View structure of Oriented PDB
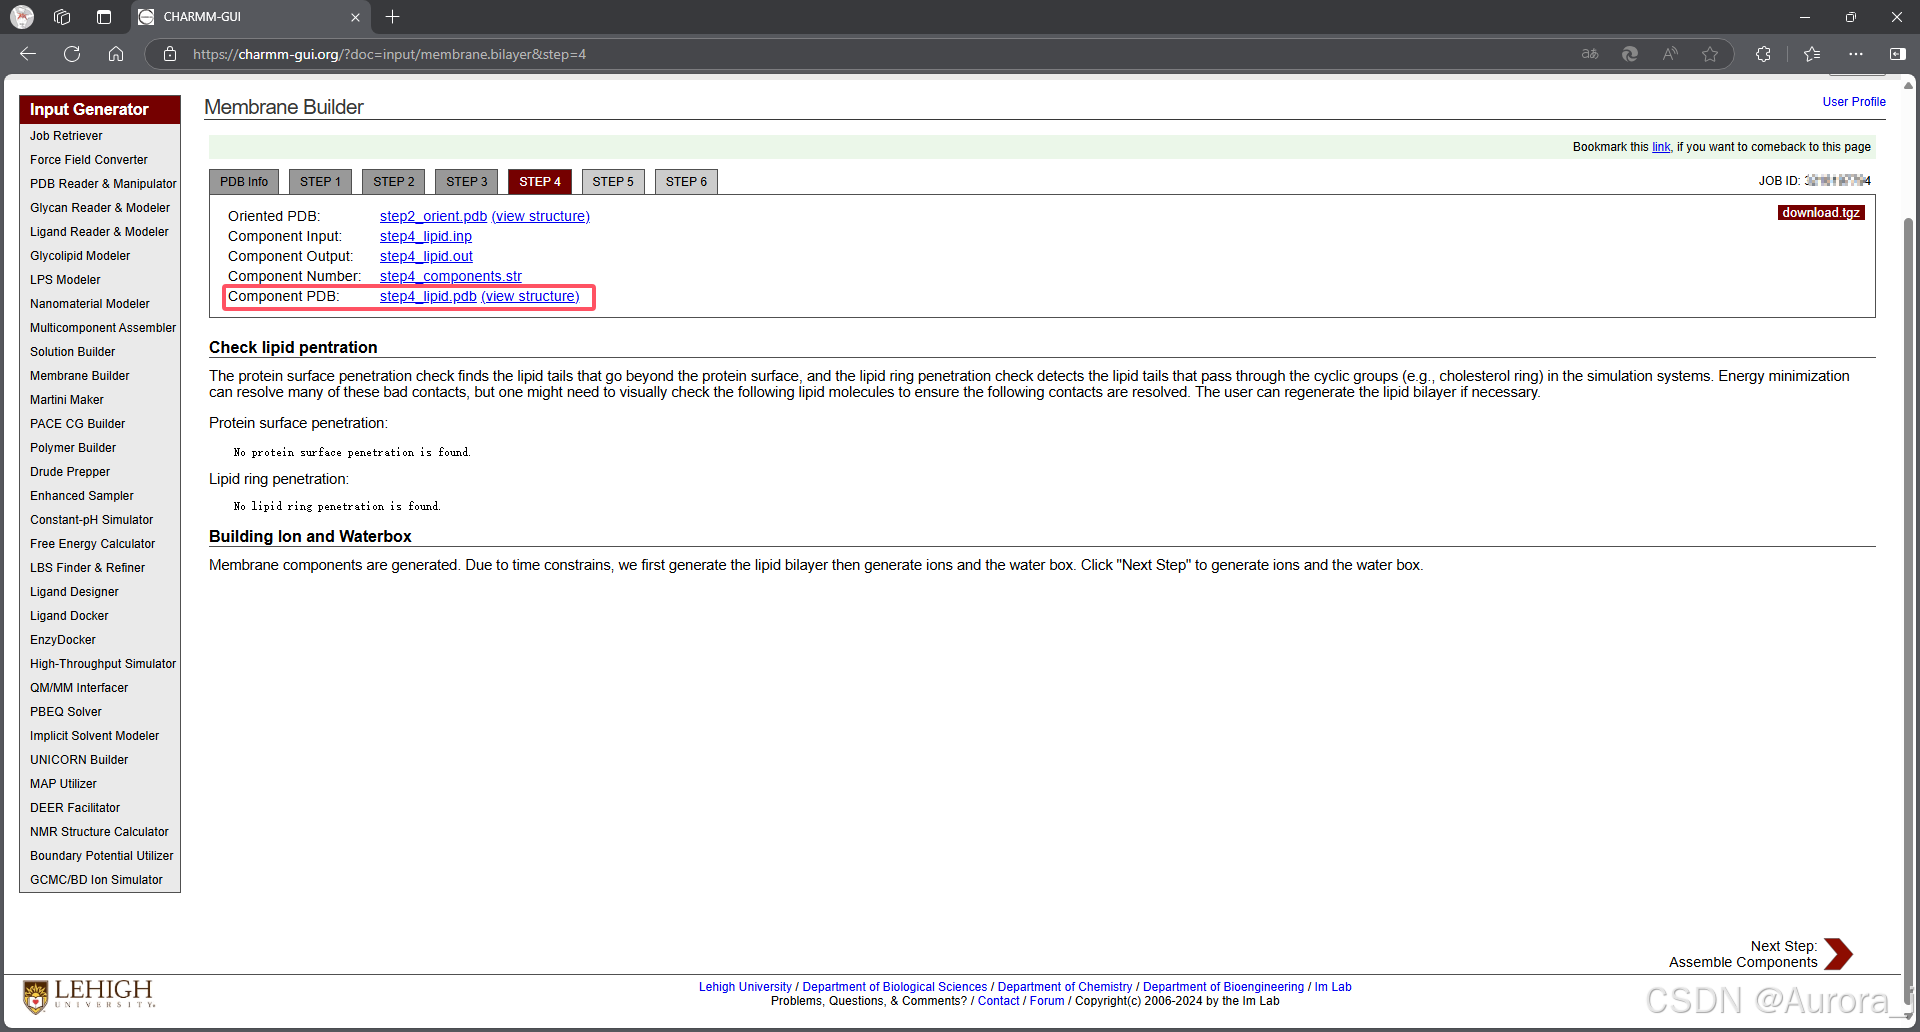Screen dimensions: 1920x1032 click(x=541, y=216)
